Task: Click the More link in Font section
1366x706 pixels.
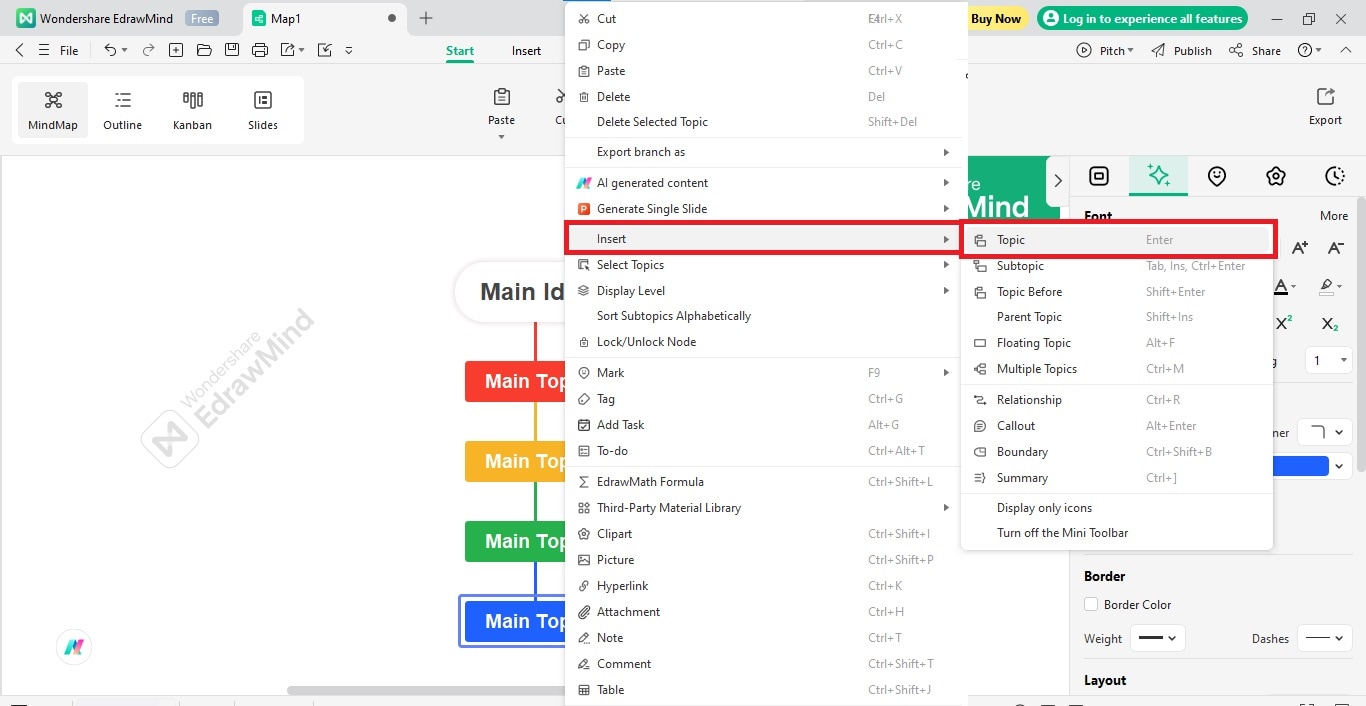Action: click(x=1333, y=216)
